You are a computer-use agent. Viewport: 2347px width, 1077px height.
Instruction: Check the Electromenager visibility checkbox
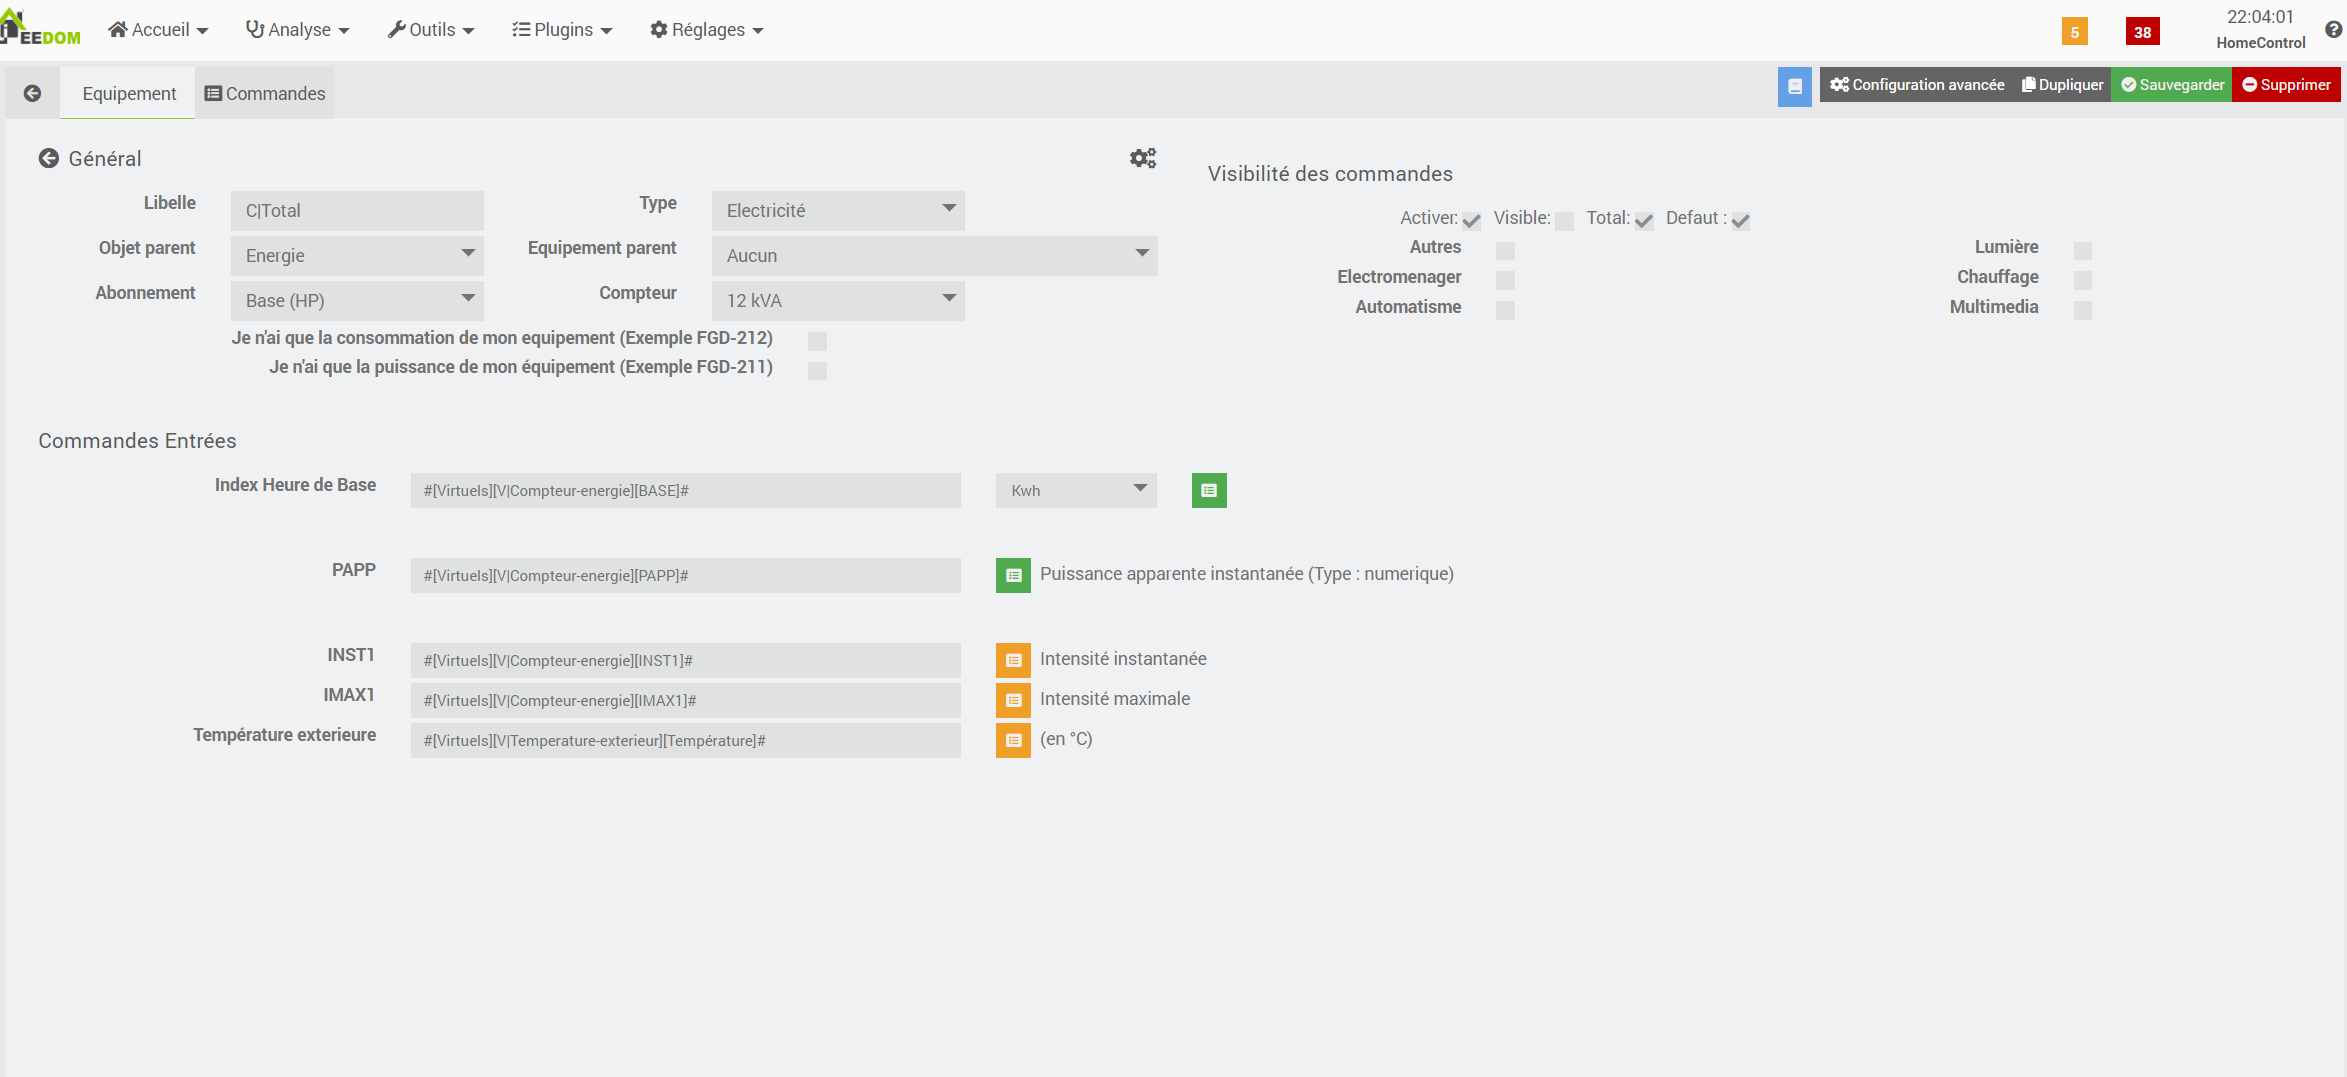click(1505, 280)
